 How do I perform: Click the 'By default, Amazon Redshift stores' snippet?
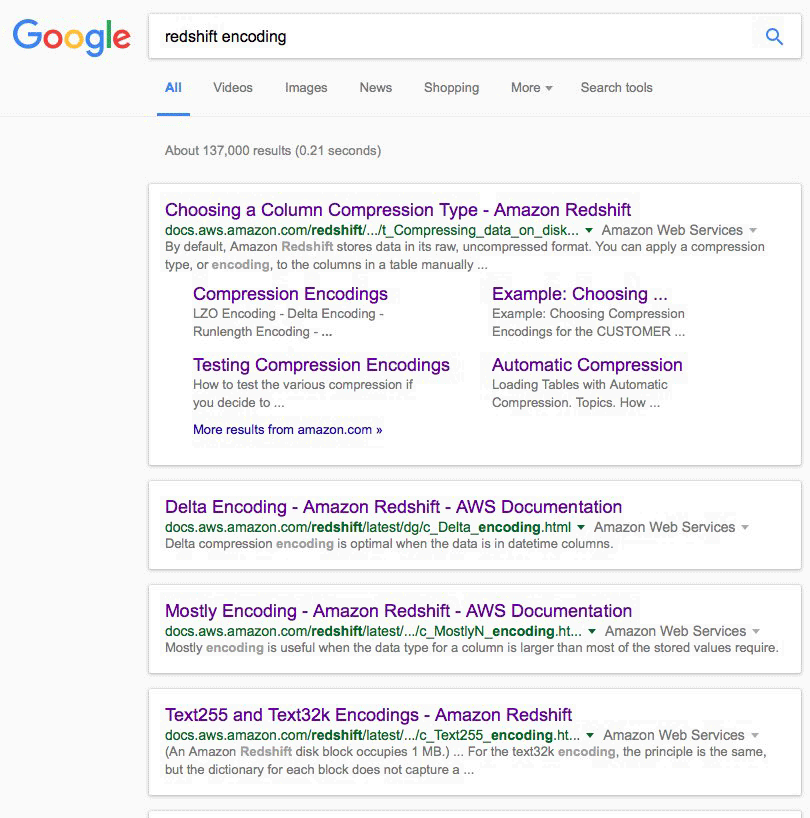tap(465, 256)
